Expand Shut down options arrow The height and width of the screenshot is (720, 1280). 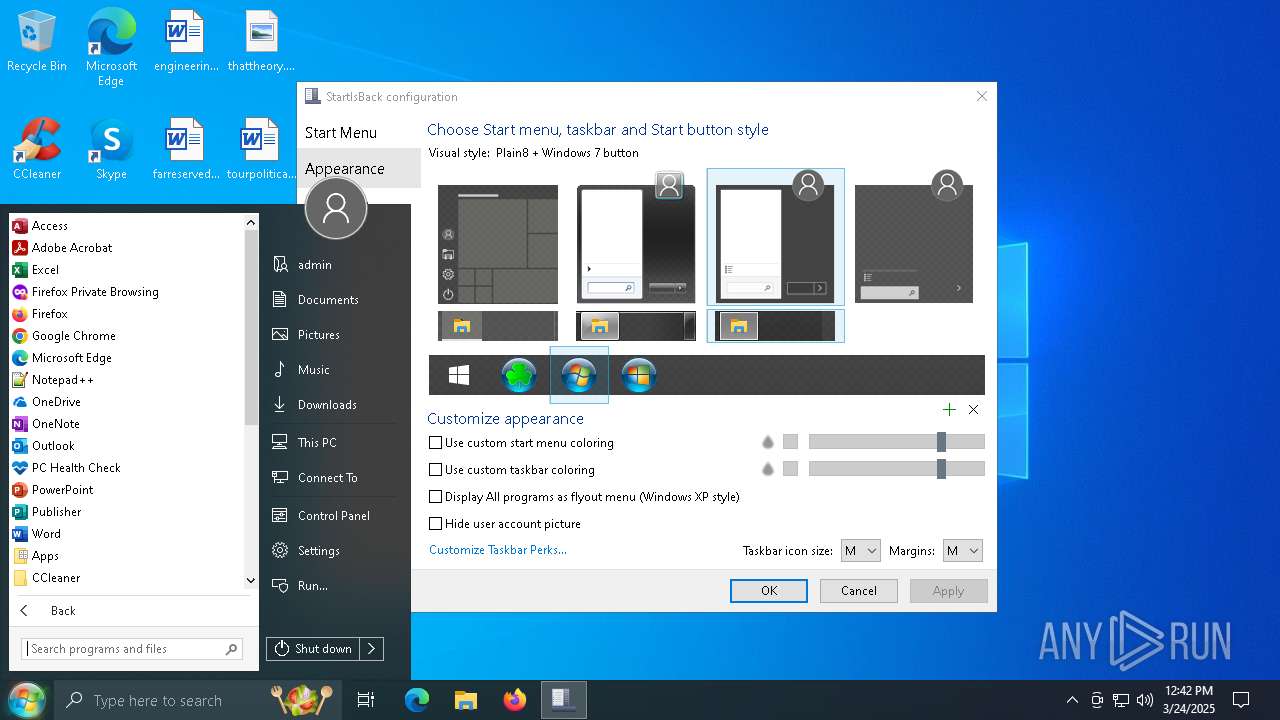(371, 649)
